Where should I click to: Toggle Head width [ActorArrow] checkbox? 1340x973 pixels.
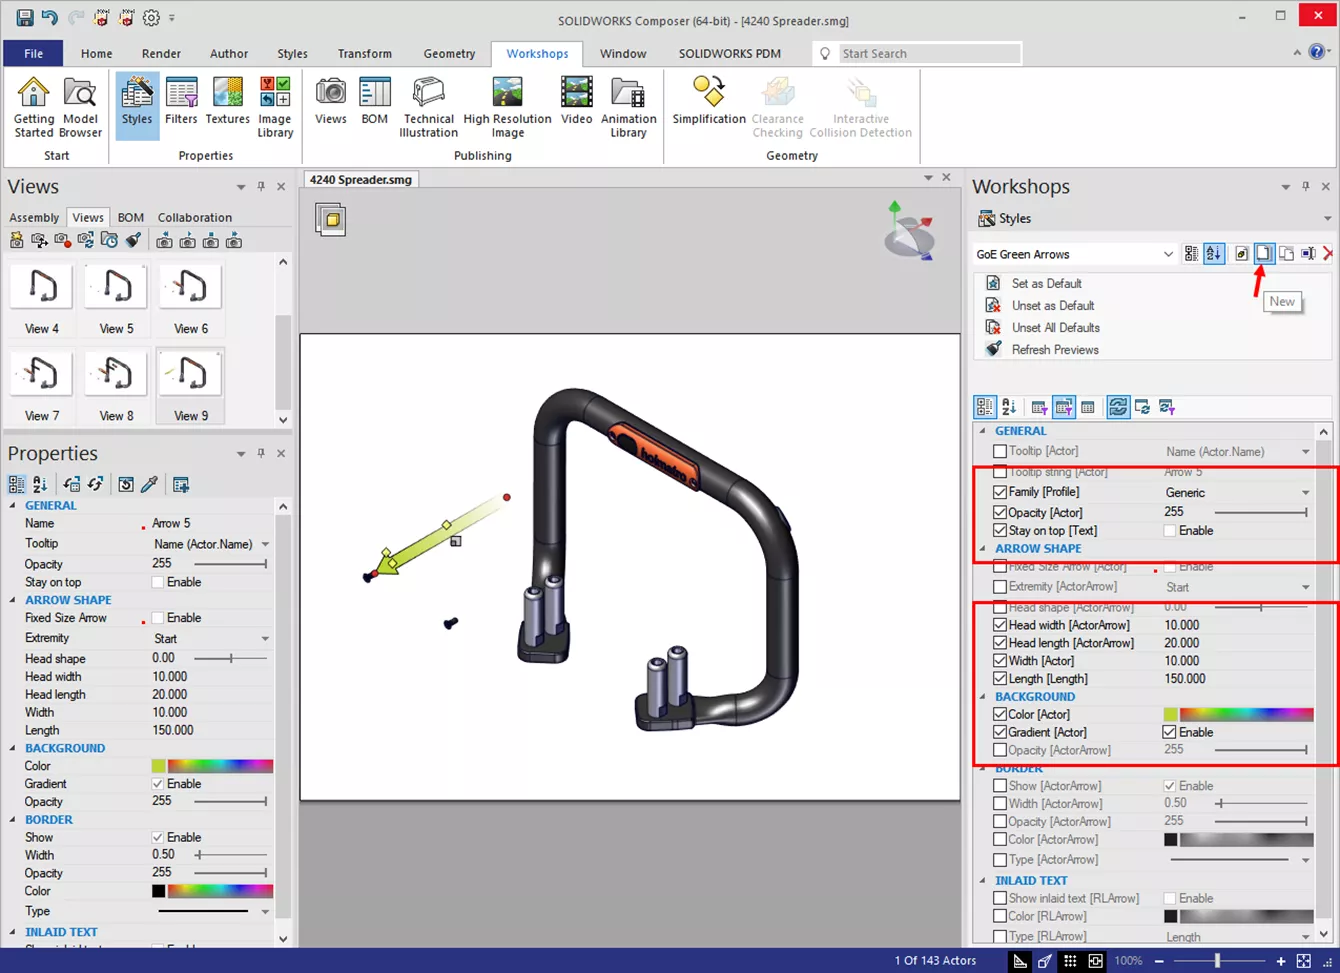[x=1000, y=625]
